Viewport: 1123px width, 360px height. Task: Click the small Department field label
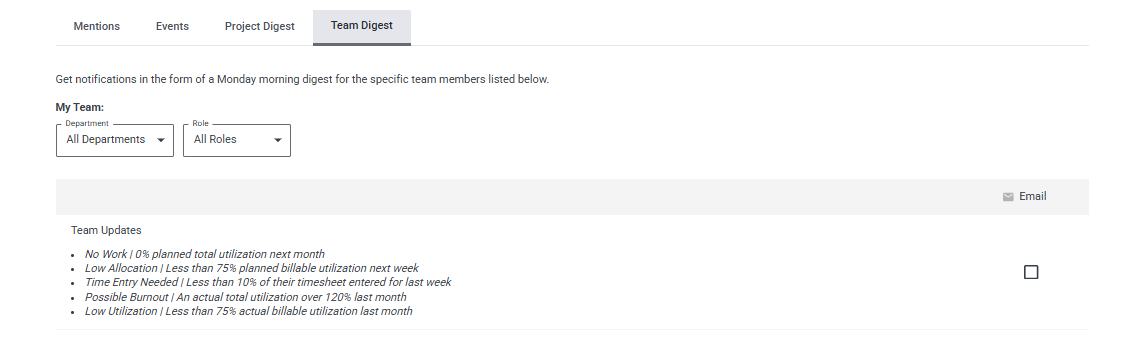[x=87, y=124]
